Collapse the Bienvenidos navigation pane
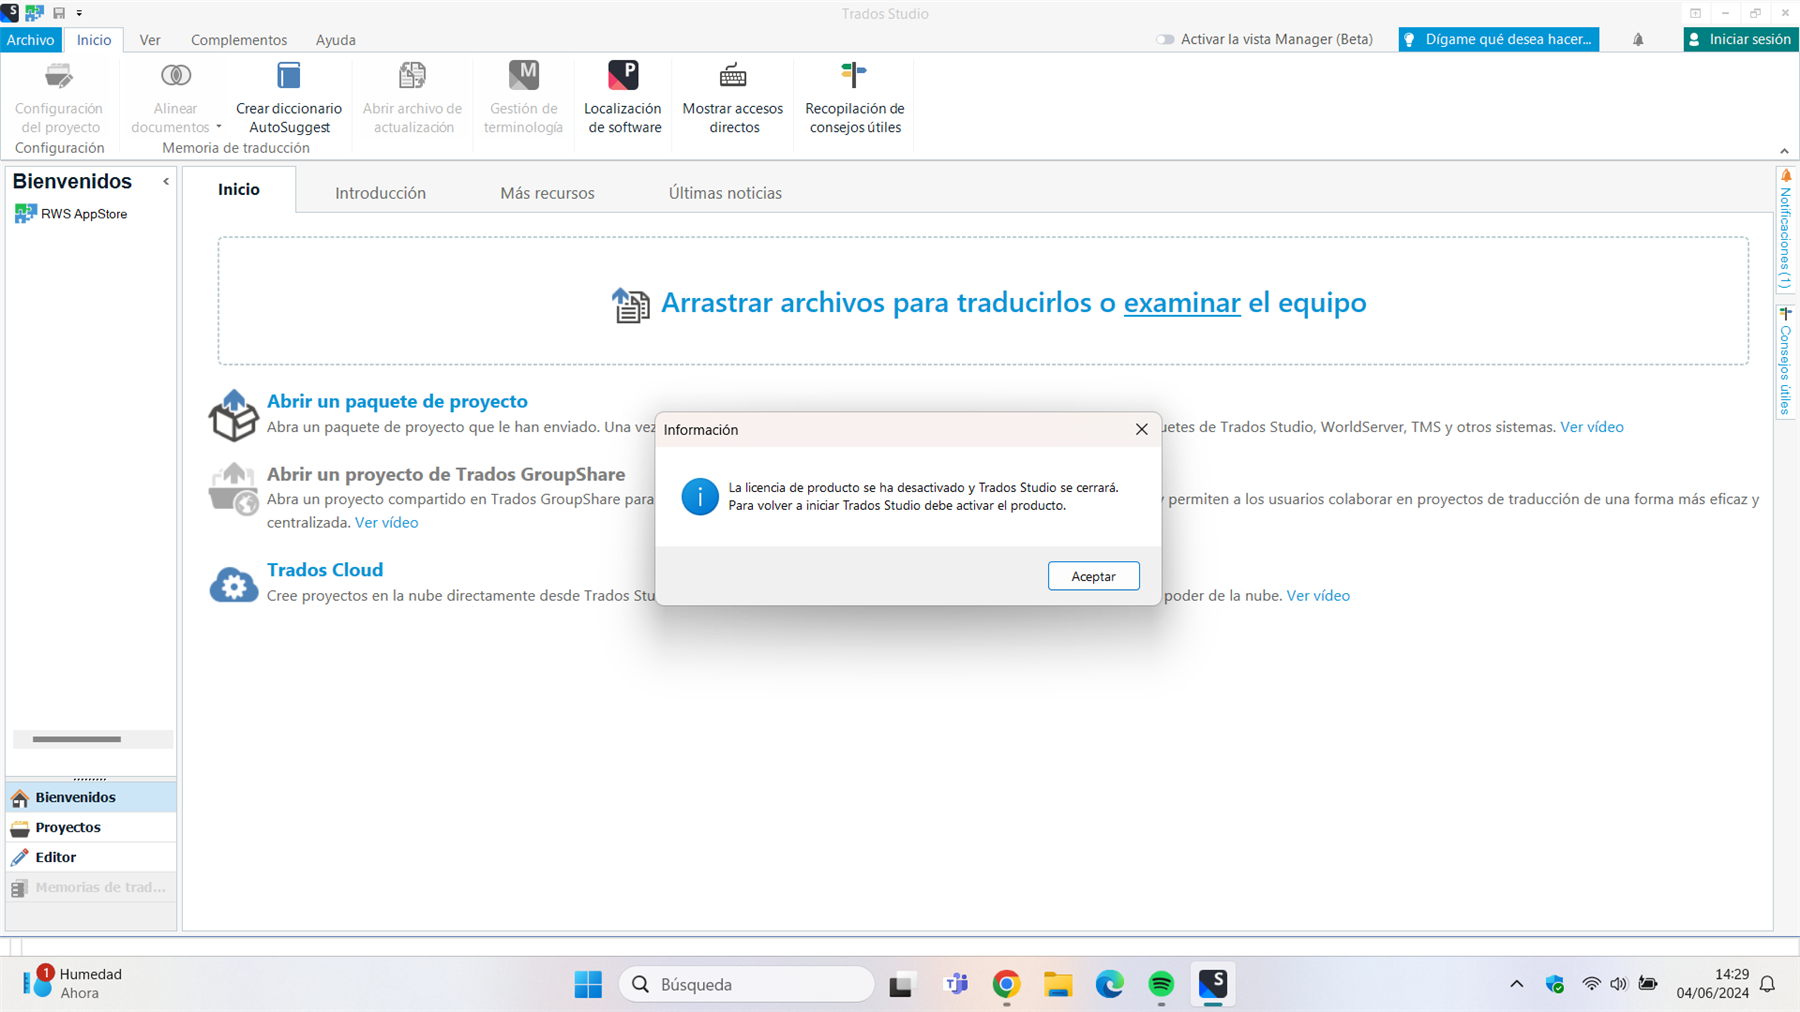Viewport: 1800px width, 1012px height. [x=166, y=182]
